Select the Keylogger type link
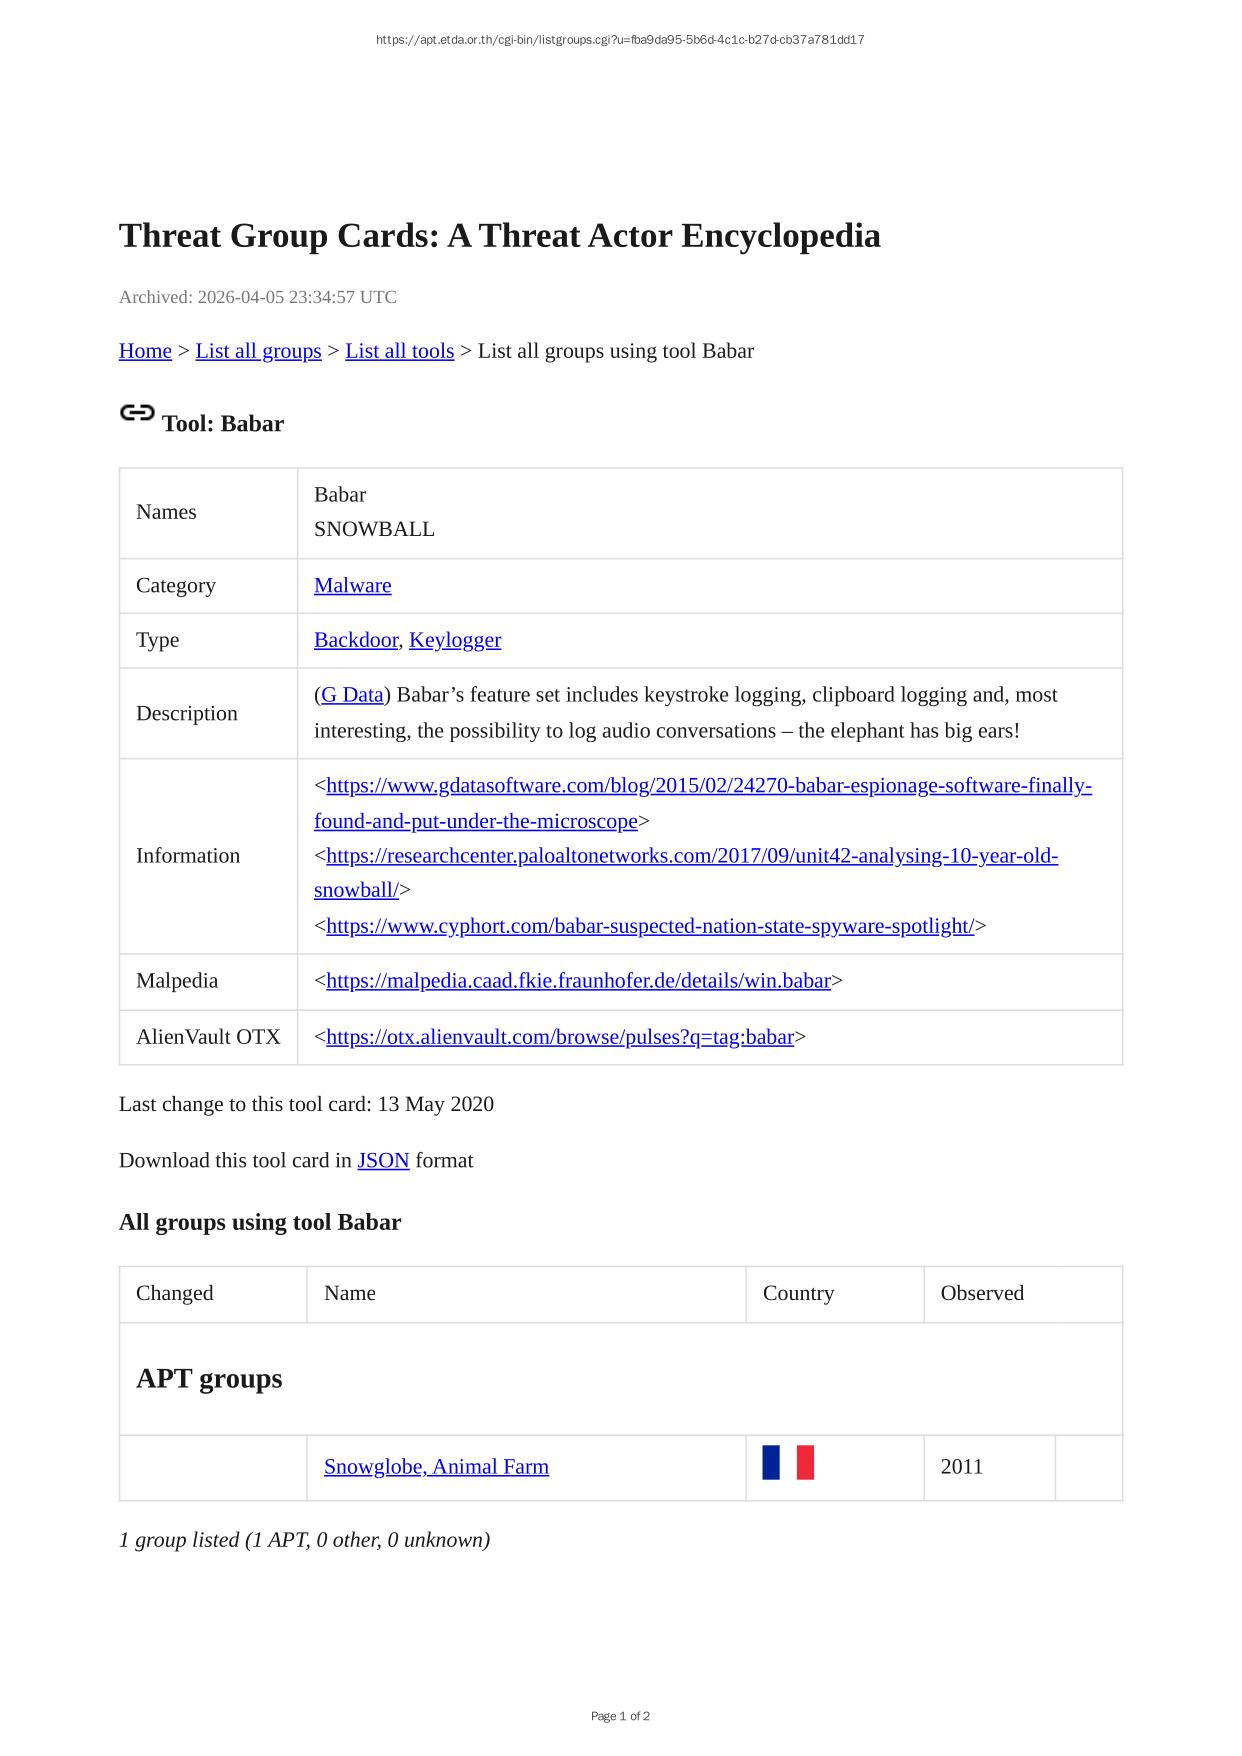The image size is (1242, 1756). point(455,640)
